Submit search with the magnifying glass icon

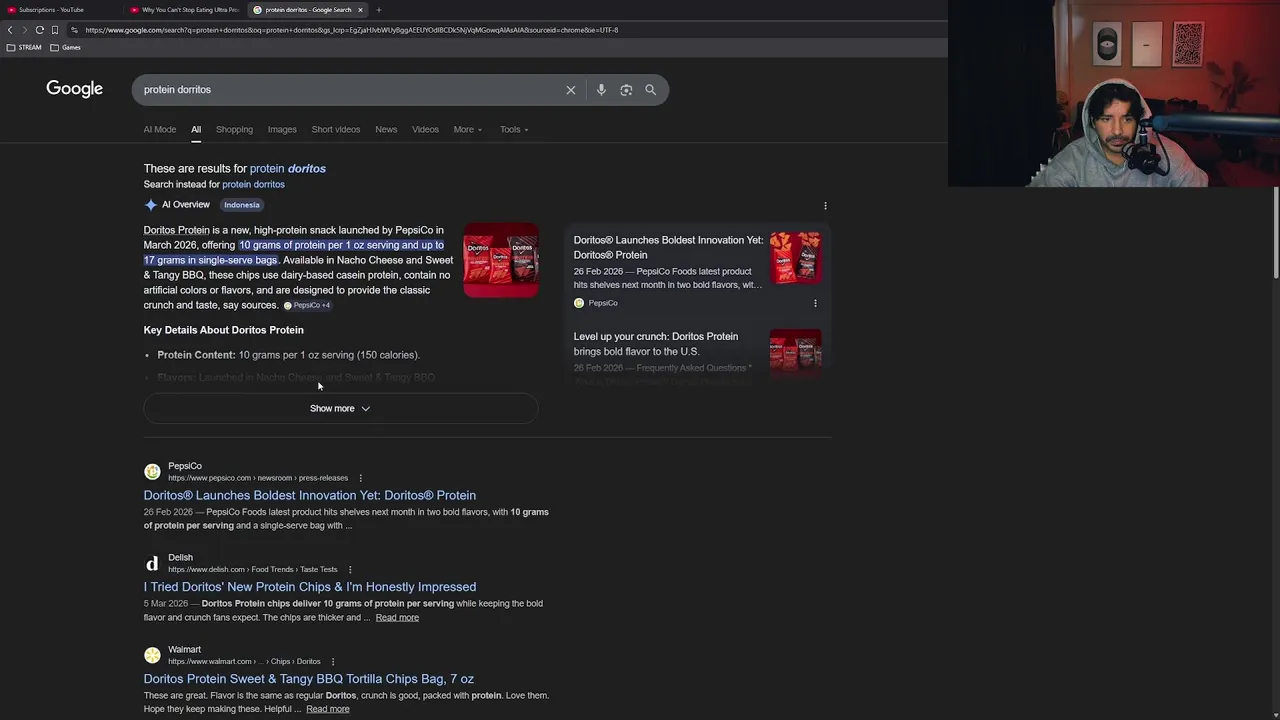coord(650,90)
